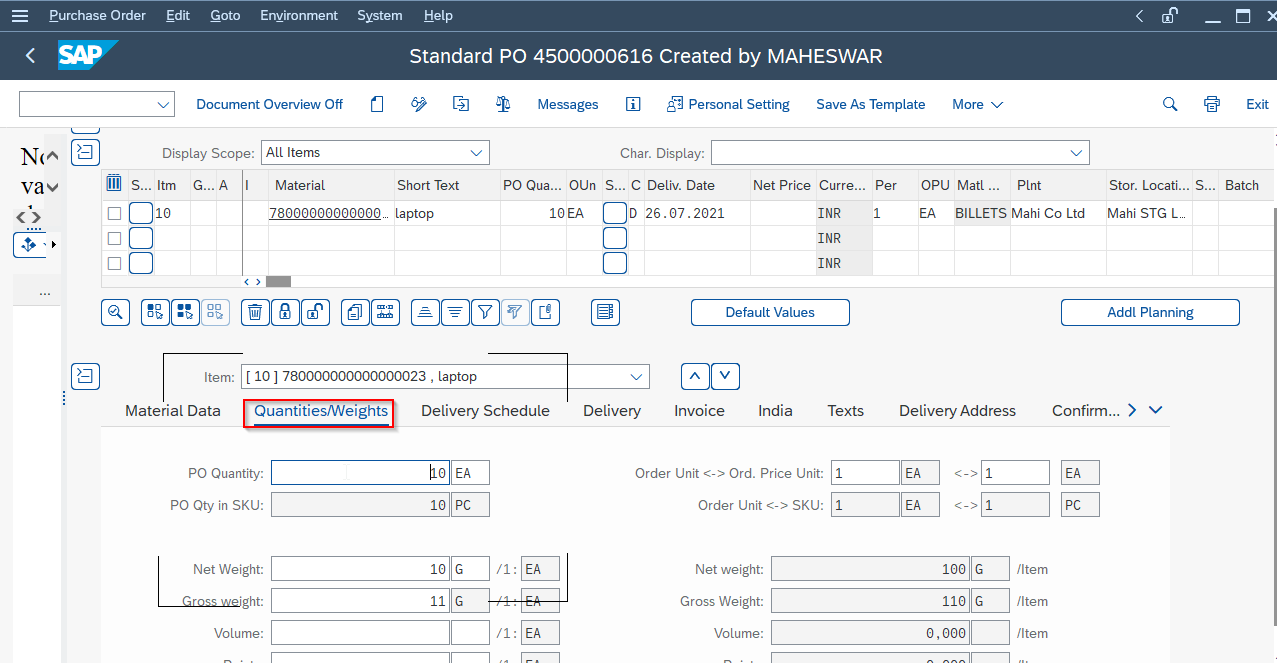Expand the More menu
This screenshot has width=1277, height=663.
point(977,104)
